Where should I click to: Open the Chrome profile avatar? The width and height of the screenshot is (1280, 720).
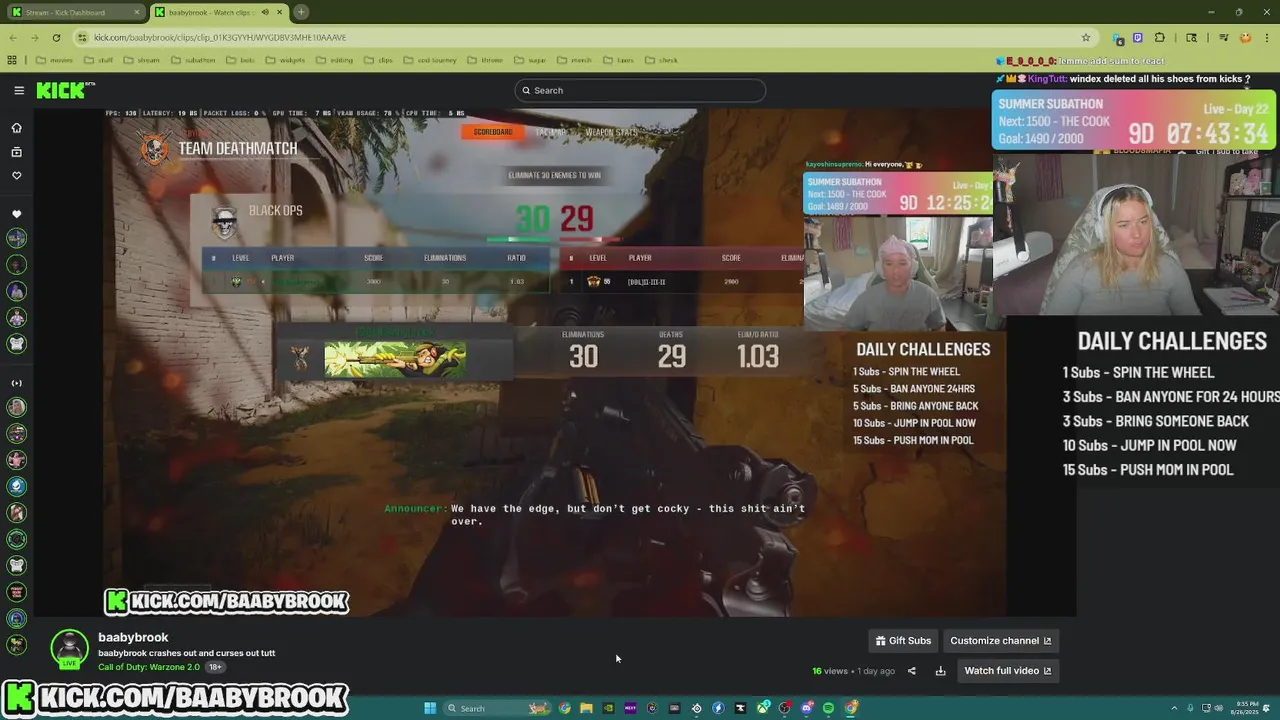click(x=1245, y=37)
